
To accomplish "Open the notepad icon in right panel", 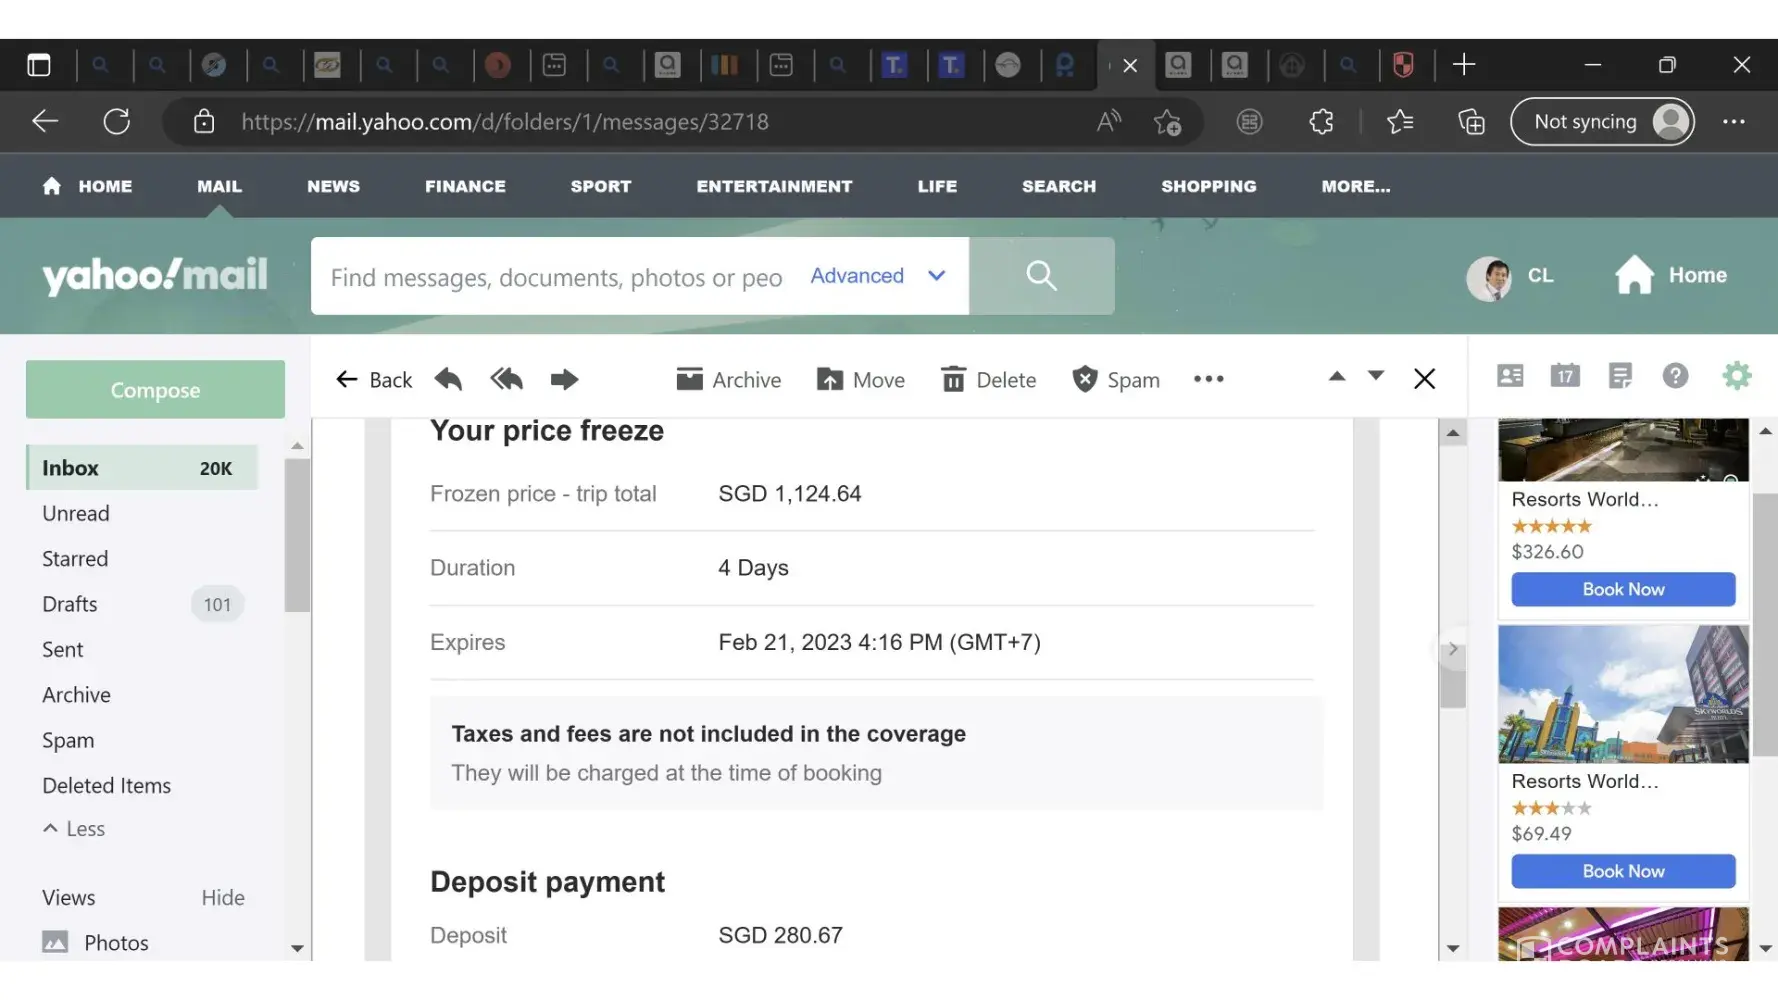I will point(1620,376).
